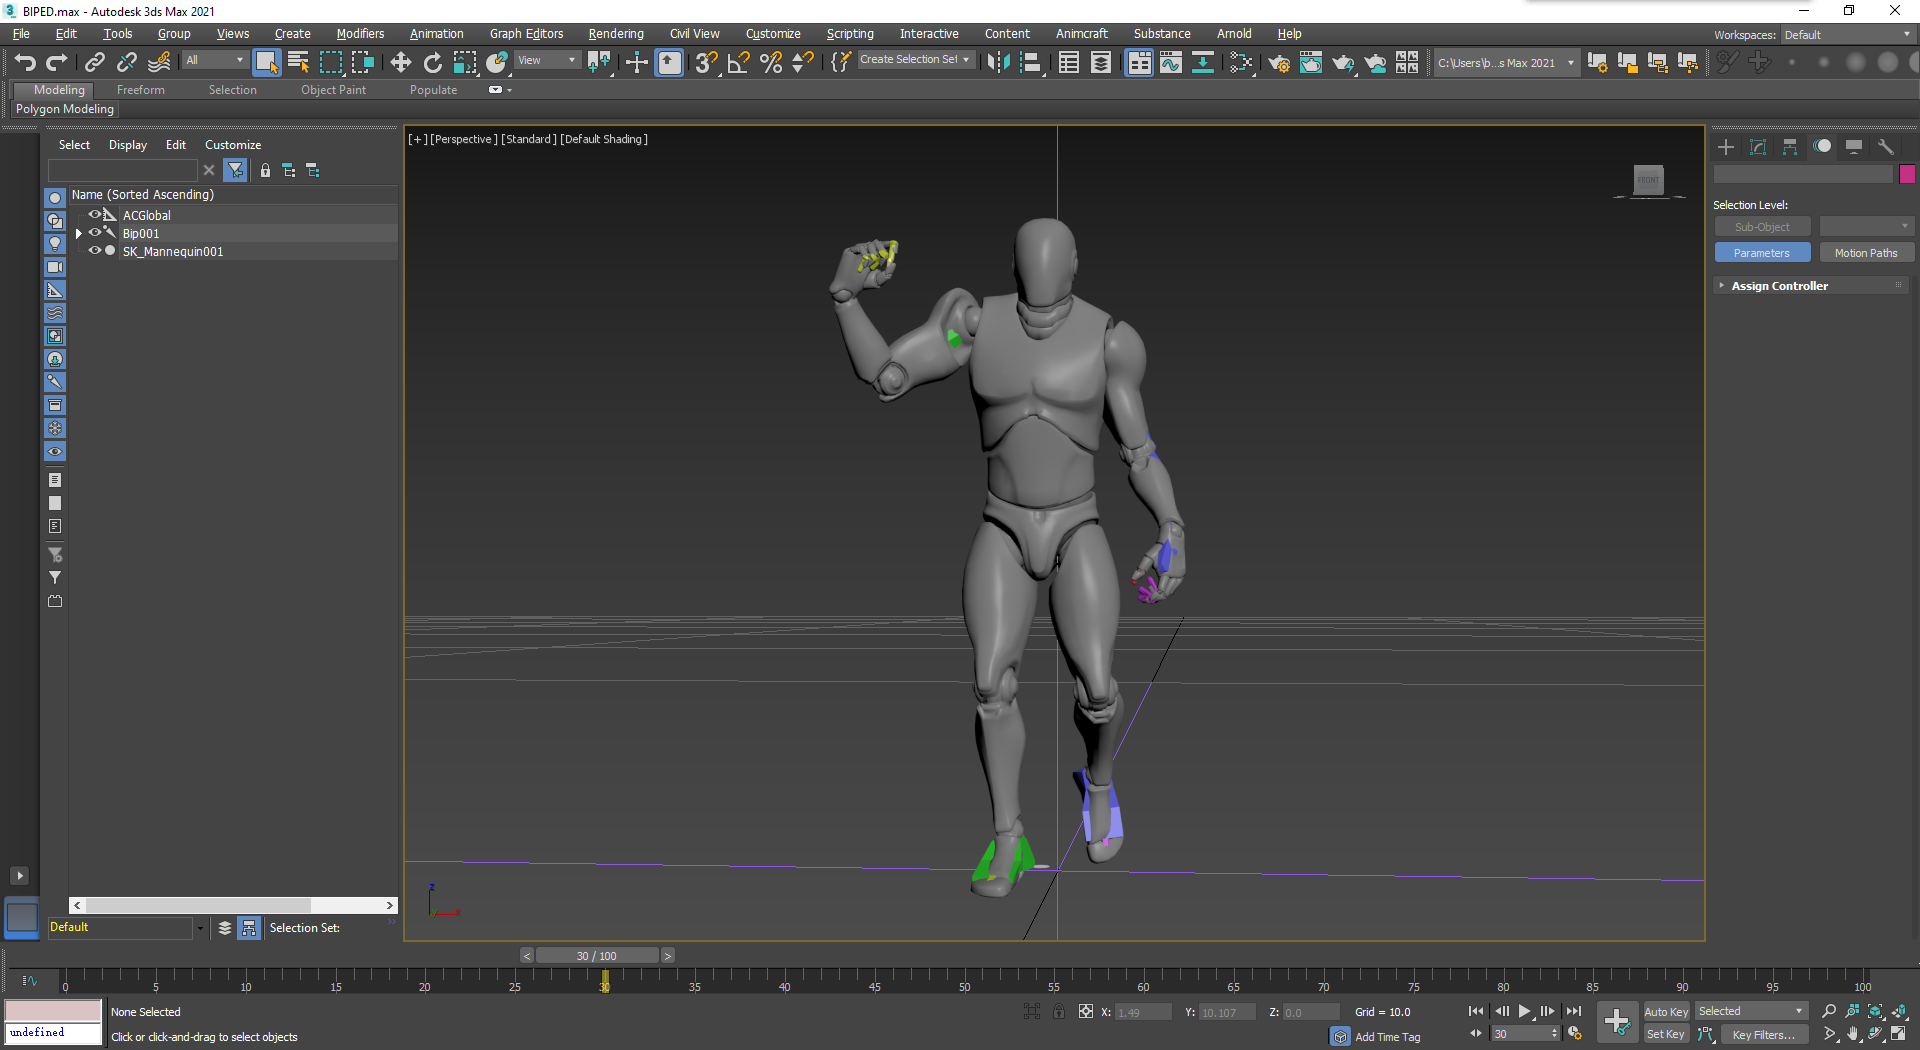Image resolution: width=1920 pixels, height=1050 pixels.
Task: Toggle the Angle Snap icon
Action: [x=738, y=63]
